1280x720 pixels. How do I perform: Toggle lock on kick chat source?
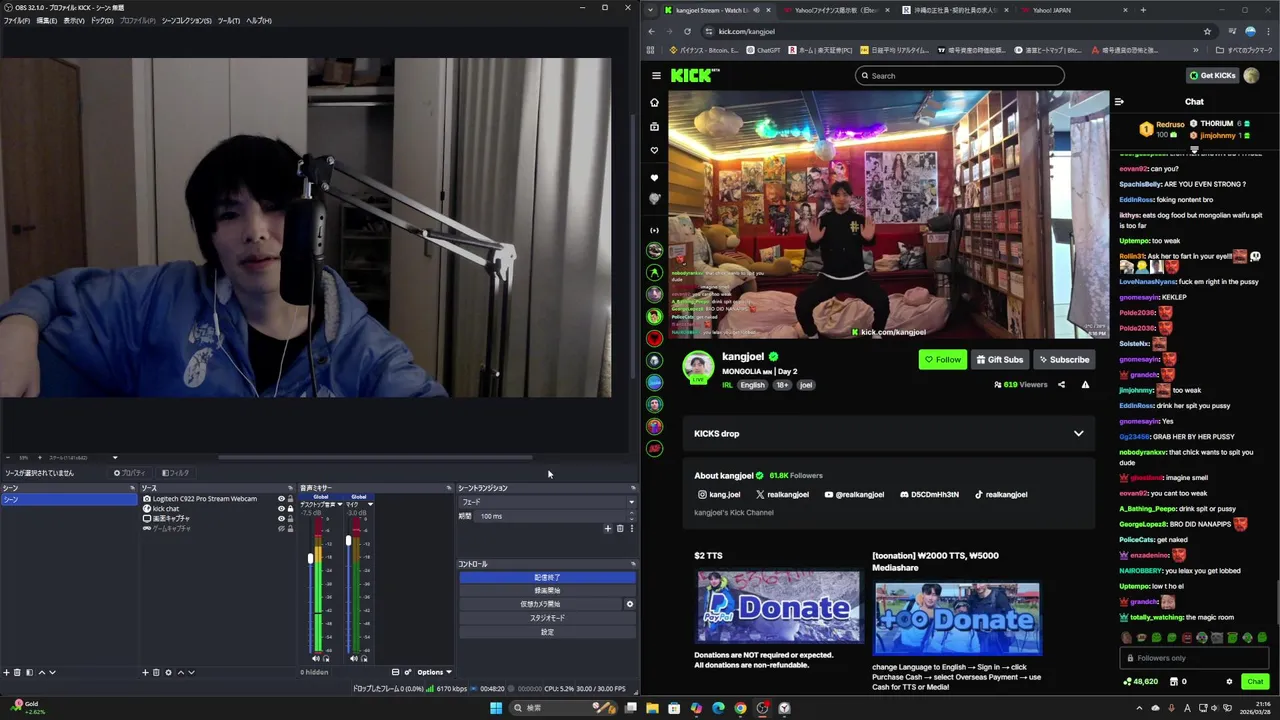(290, 509)
